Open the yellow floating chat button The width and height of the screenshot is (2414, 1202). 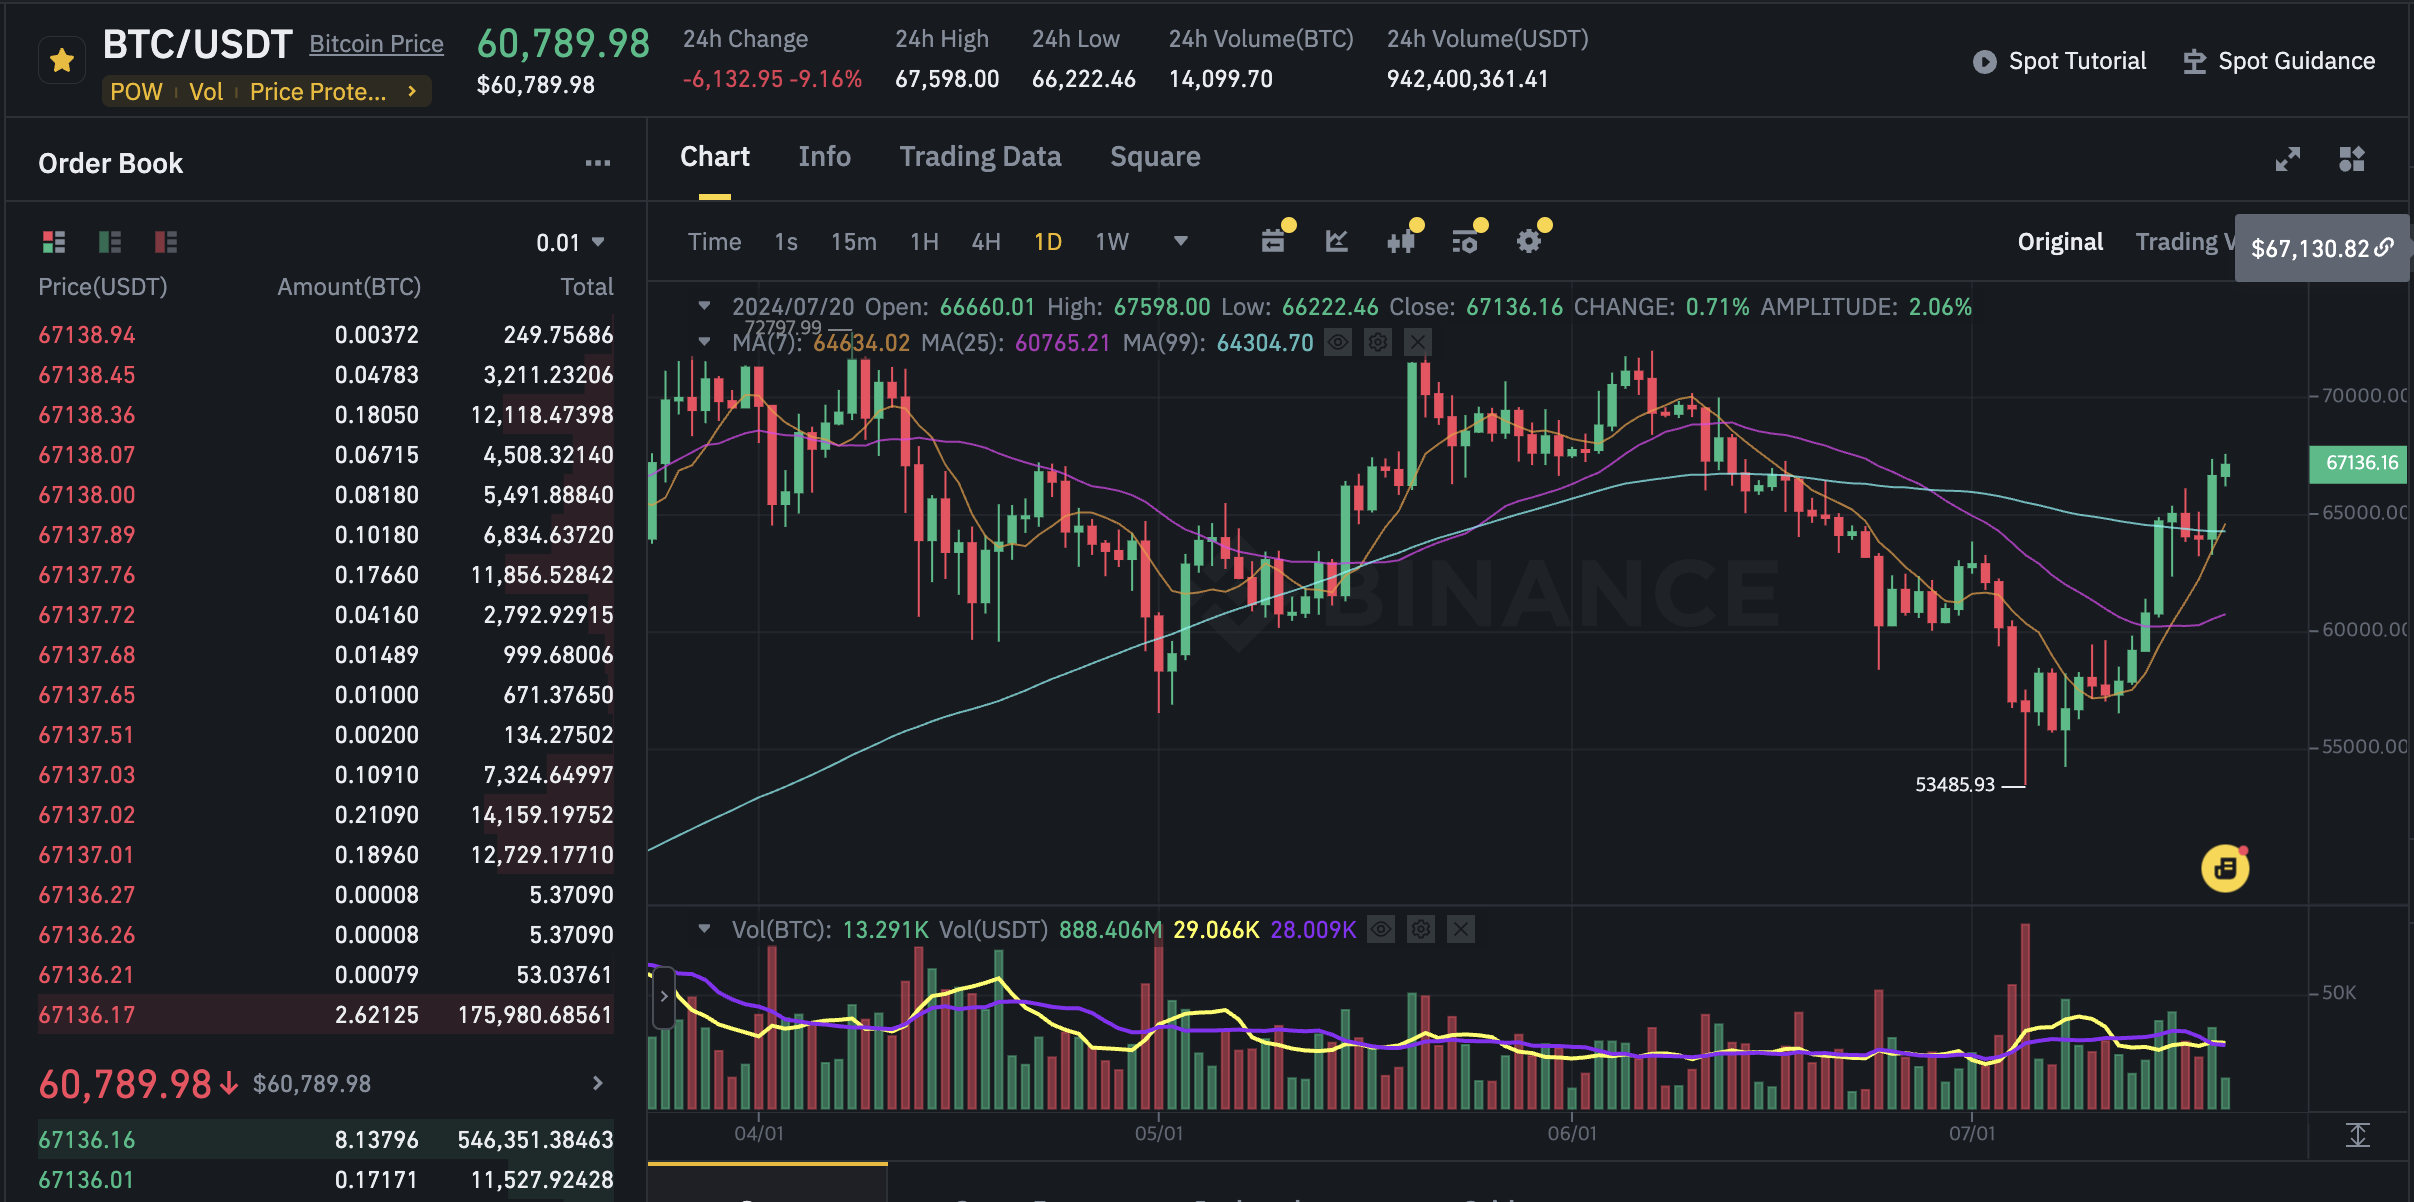[x=2225, y=868]
